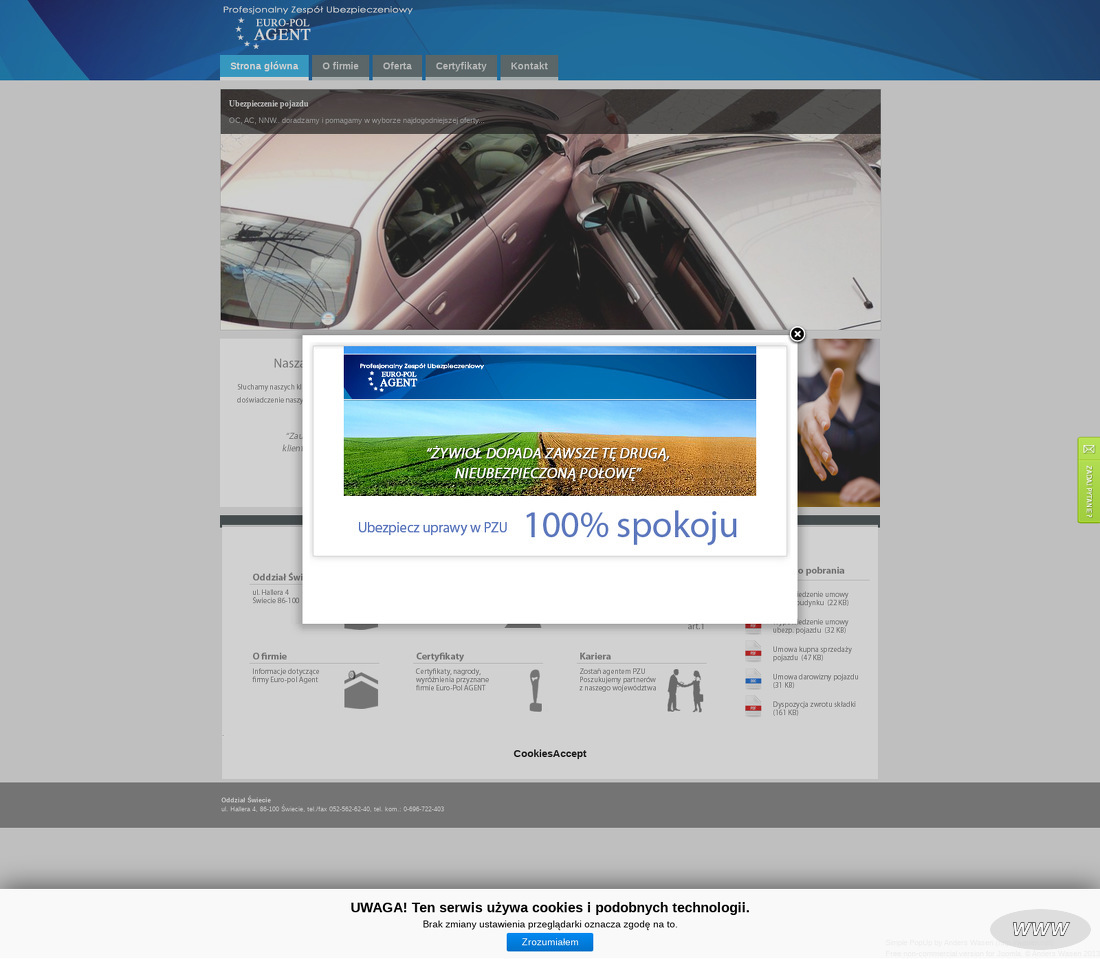This screenshot has width=1100, height=959.
Task: Click the UWAGA cookies notice heading
Action: tap(550, 908)
